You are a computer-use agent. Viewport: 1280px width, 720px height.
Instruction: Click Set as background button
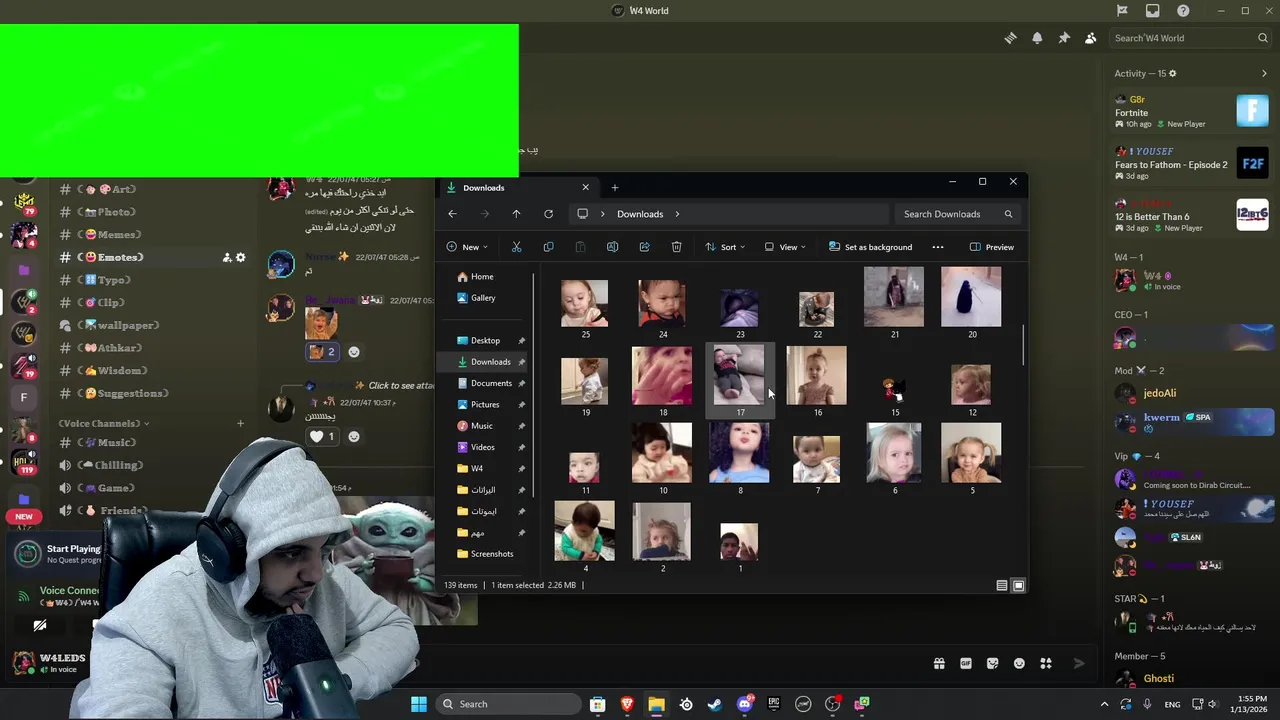coord(870,247)
